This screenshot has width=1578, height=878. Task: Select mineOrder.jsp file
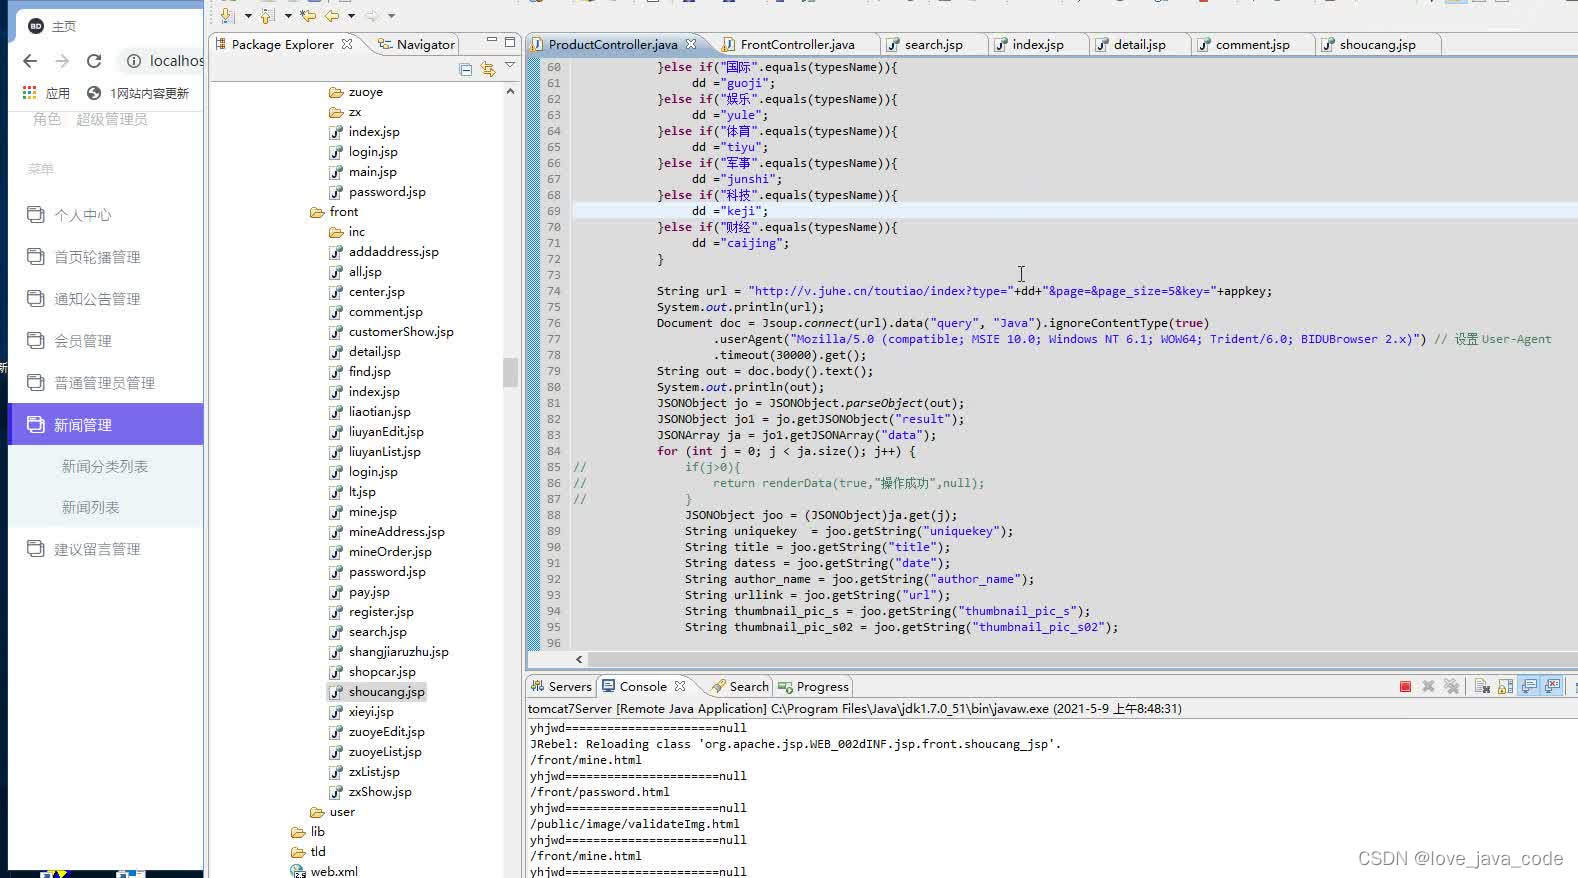[389, 551]
